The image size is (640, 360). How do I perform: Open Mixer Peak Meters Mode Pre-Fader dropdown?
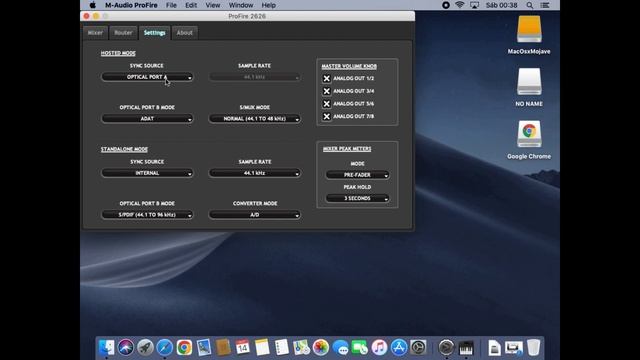click(x=357, y=175)
